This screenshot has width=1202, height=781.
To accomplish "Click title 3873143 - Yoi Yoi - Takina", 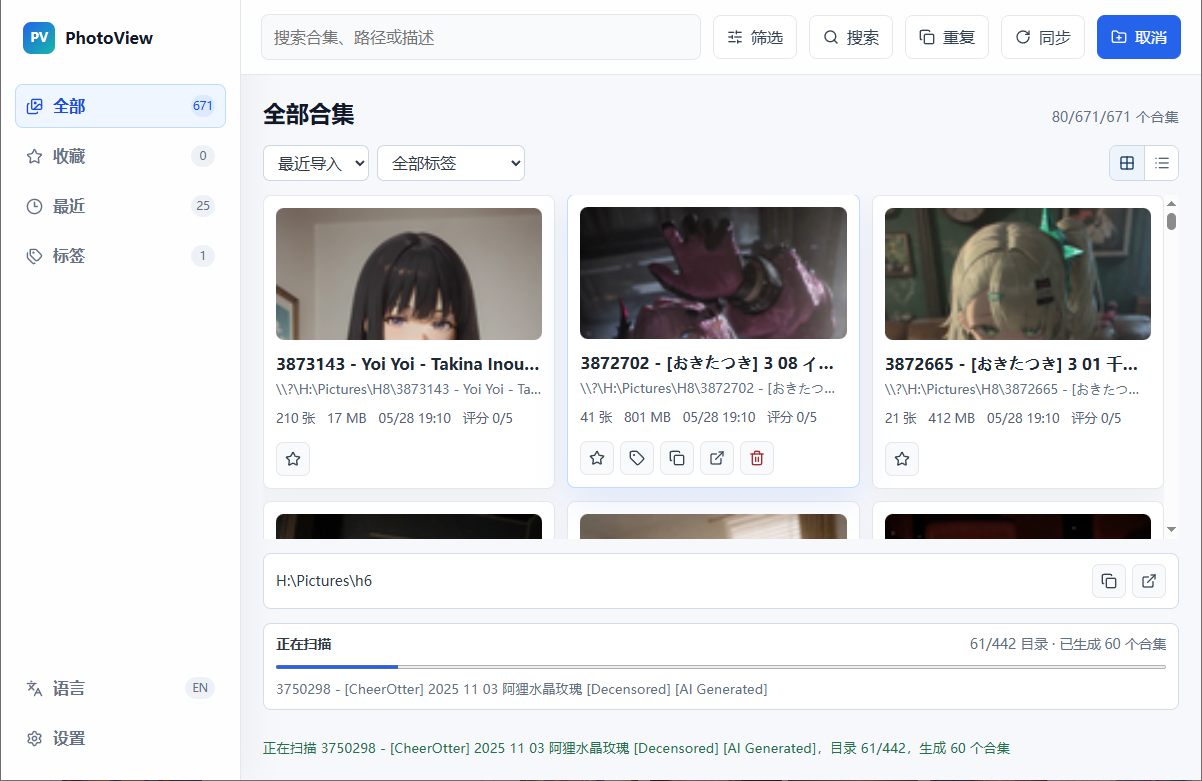I will pos(408,364).
